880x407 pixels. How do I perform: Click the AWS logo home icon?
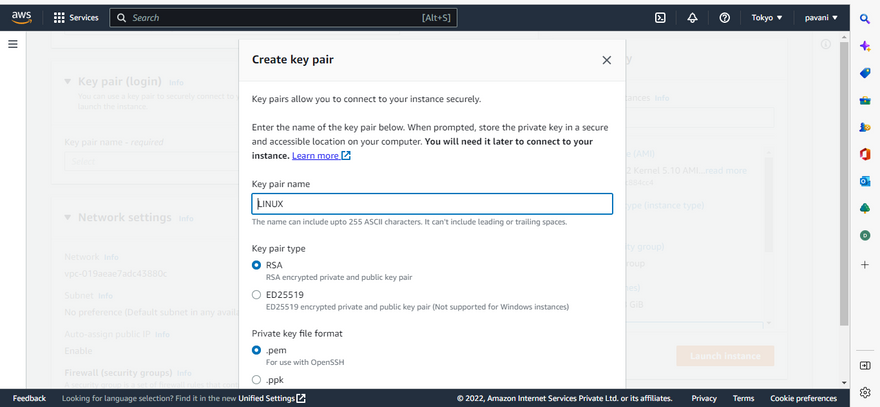(22, 17)
